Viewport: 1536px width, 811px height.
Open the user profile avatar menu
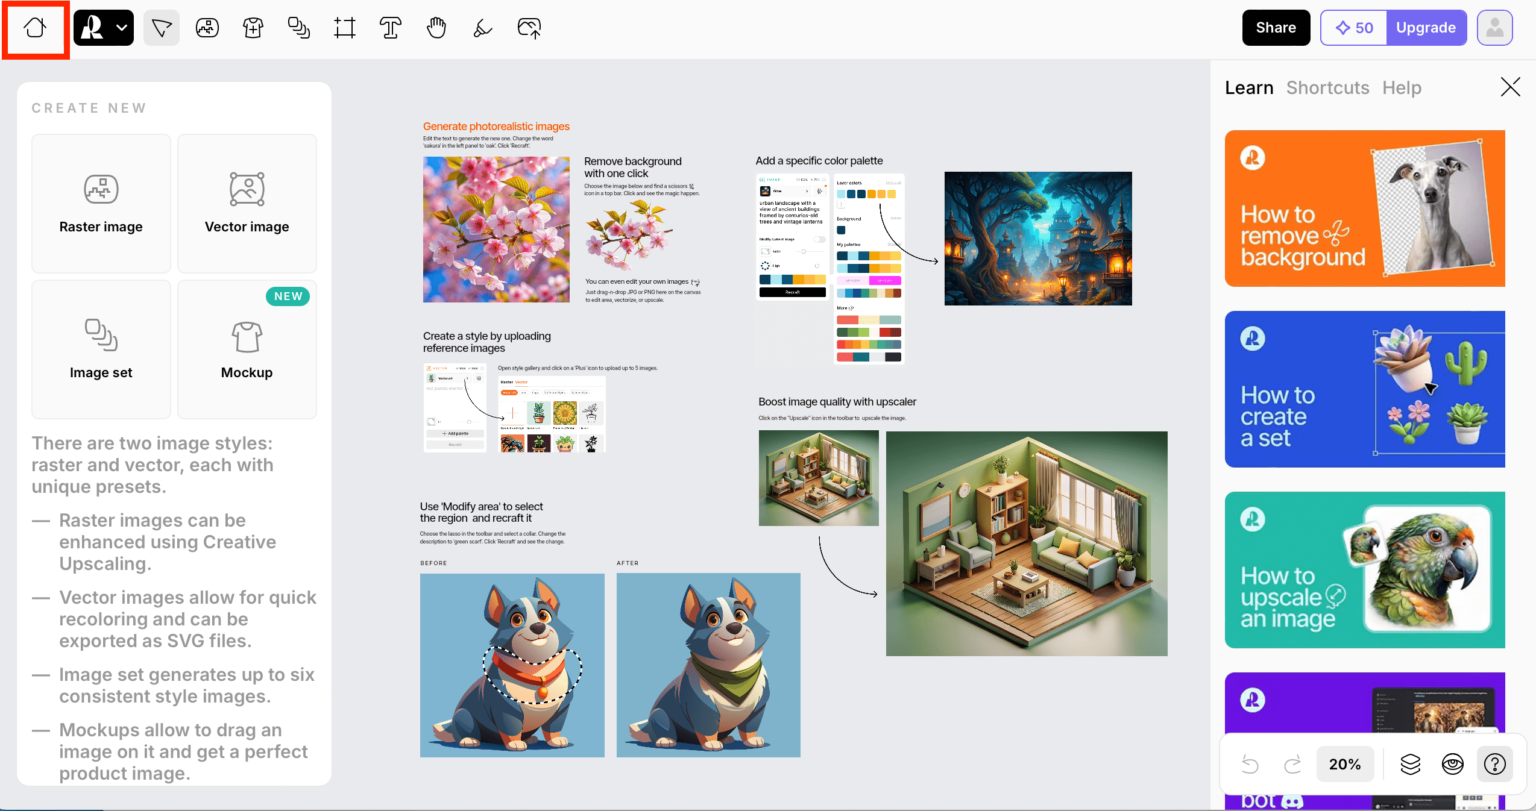pyautogui.click(x=1495, y=28)
